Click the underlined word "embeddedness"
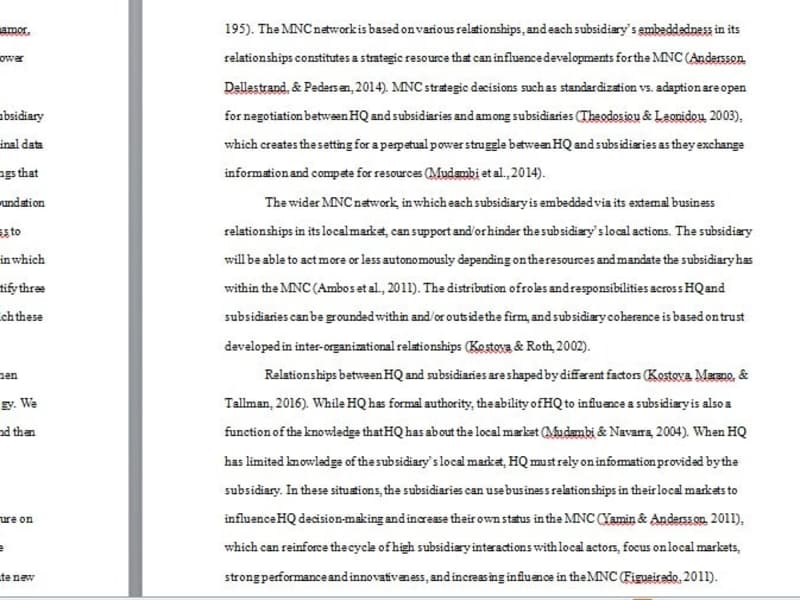Image resolution: width=800 pixels, height=600 pixels. (674, 29)
